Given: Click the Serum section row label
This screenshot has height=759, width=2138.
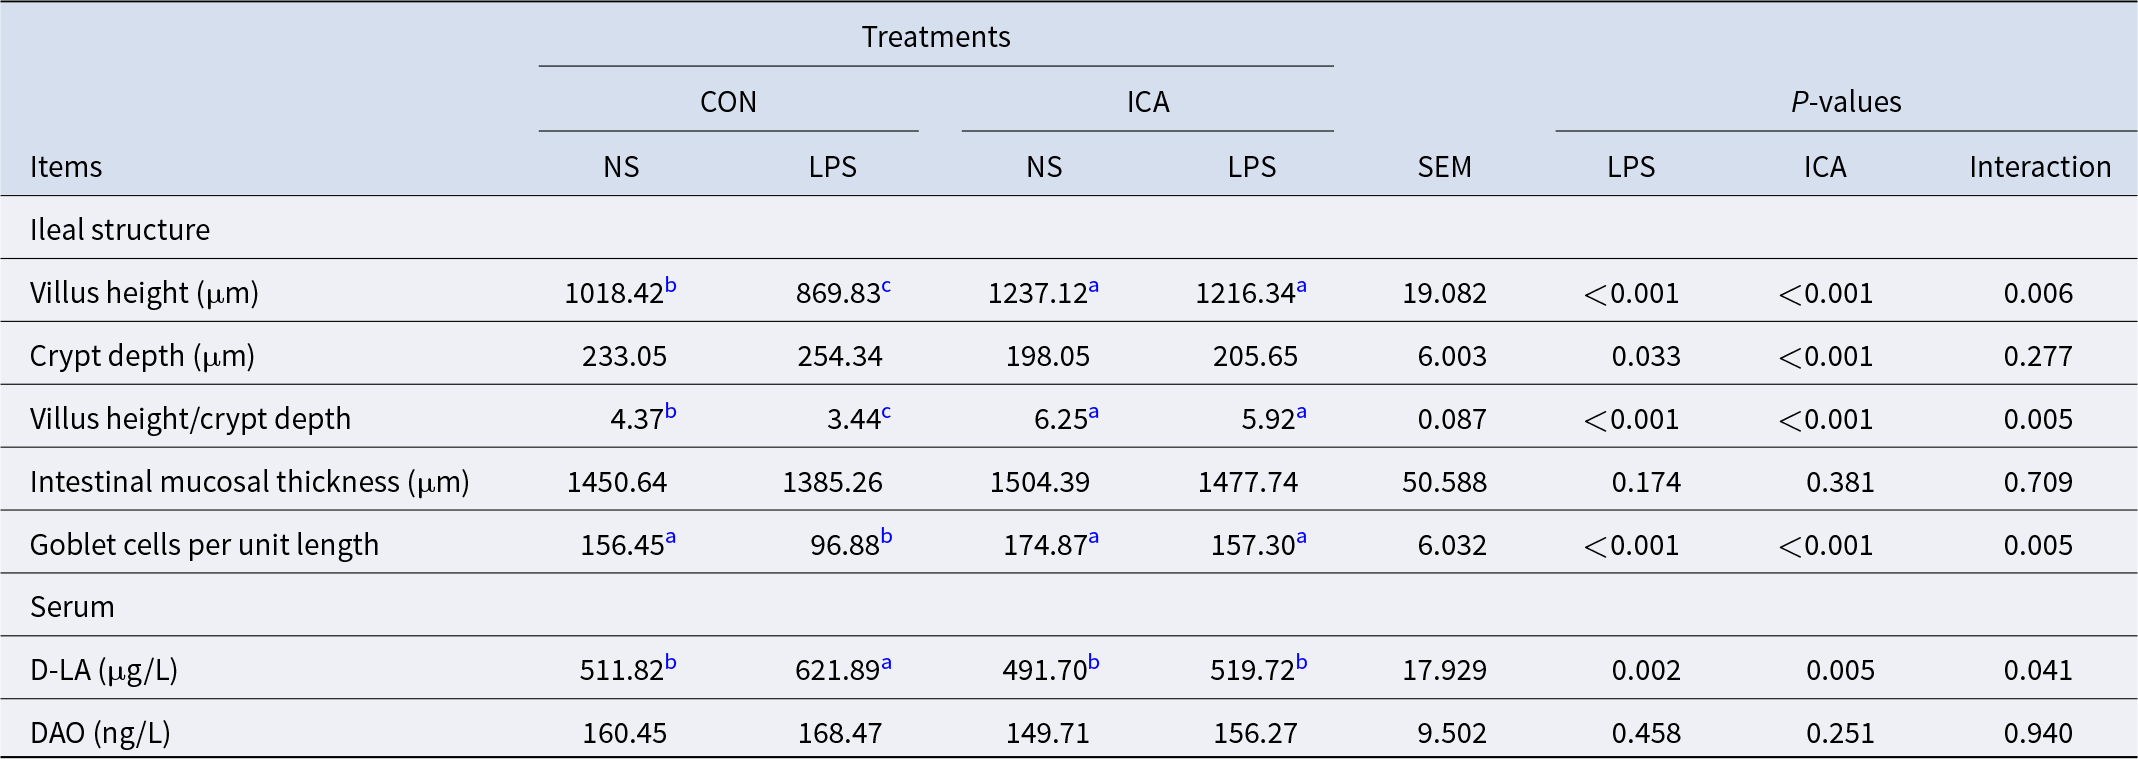Looking at the screenshot, I should tap(72, 607).
